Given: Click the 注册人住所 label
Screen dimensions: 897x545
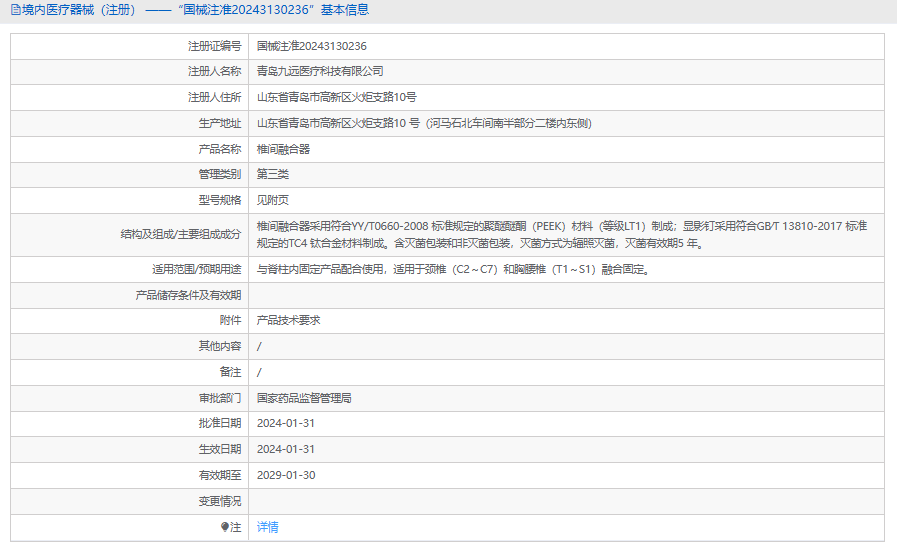Looking at the screenshot, I should pyautogui.click(x=215, y=97).
